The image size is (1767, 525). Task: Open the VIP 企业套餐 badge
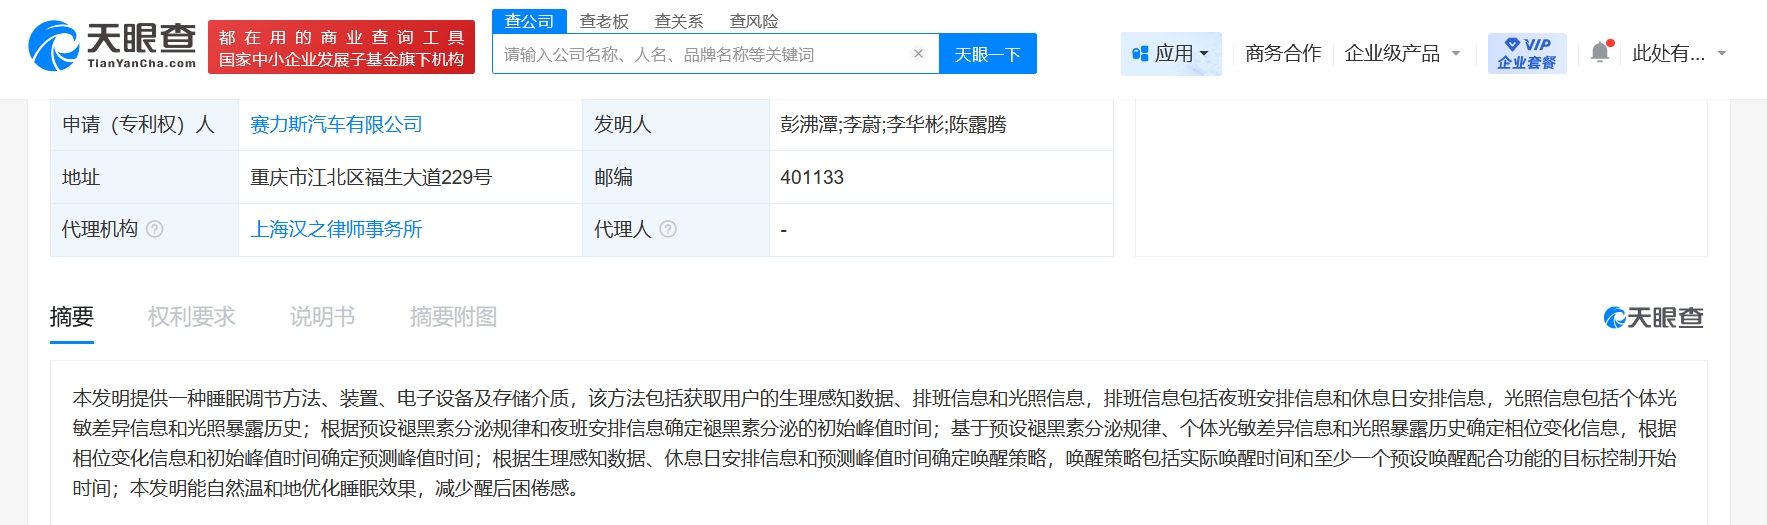coord(1526,53)
